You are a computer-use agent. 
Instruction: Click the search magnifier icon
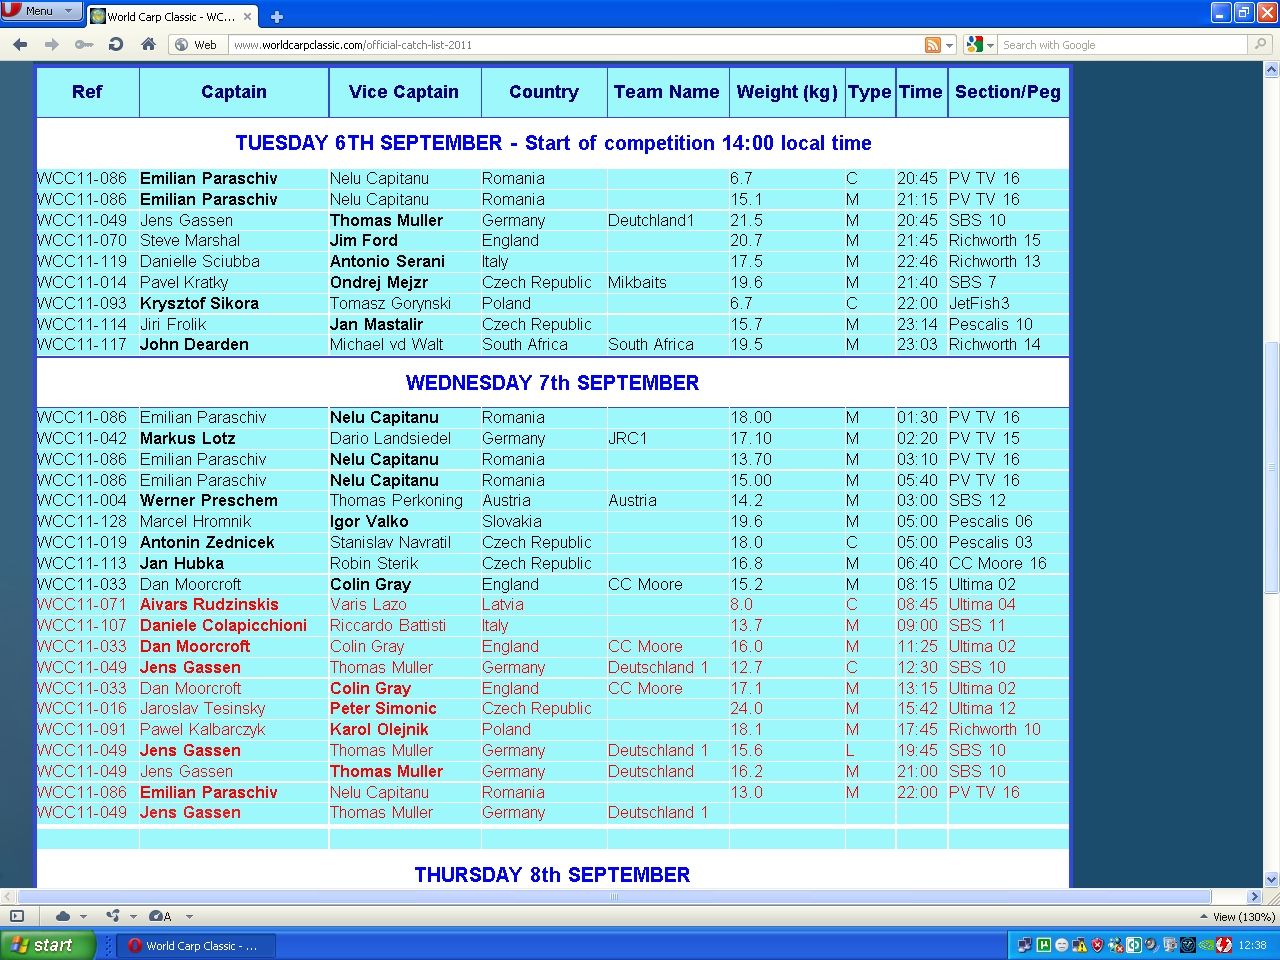click(x=1260, y=44)
